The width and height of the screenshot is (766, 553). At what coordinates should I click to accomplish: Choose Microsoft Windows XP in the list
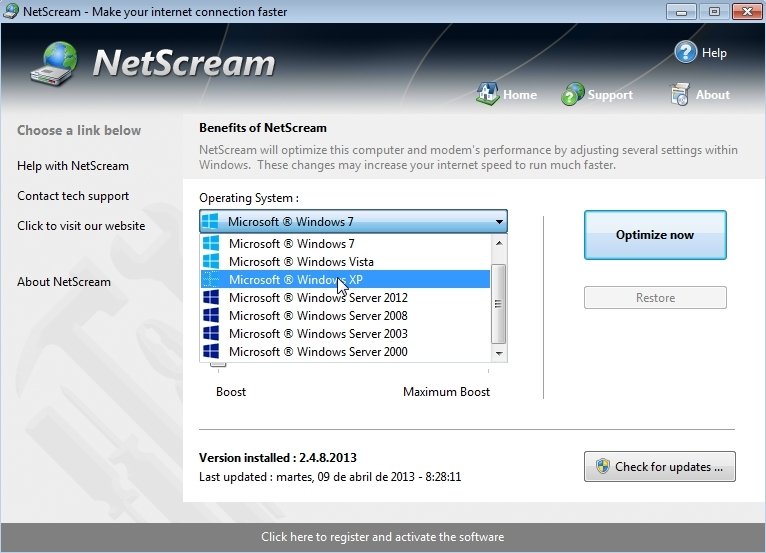(345, 279)
